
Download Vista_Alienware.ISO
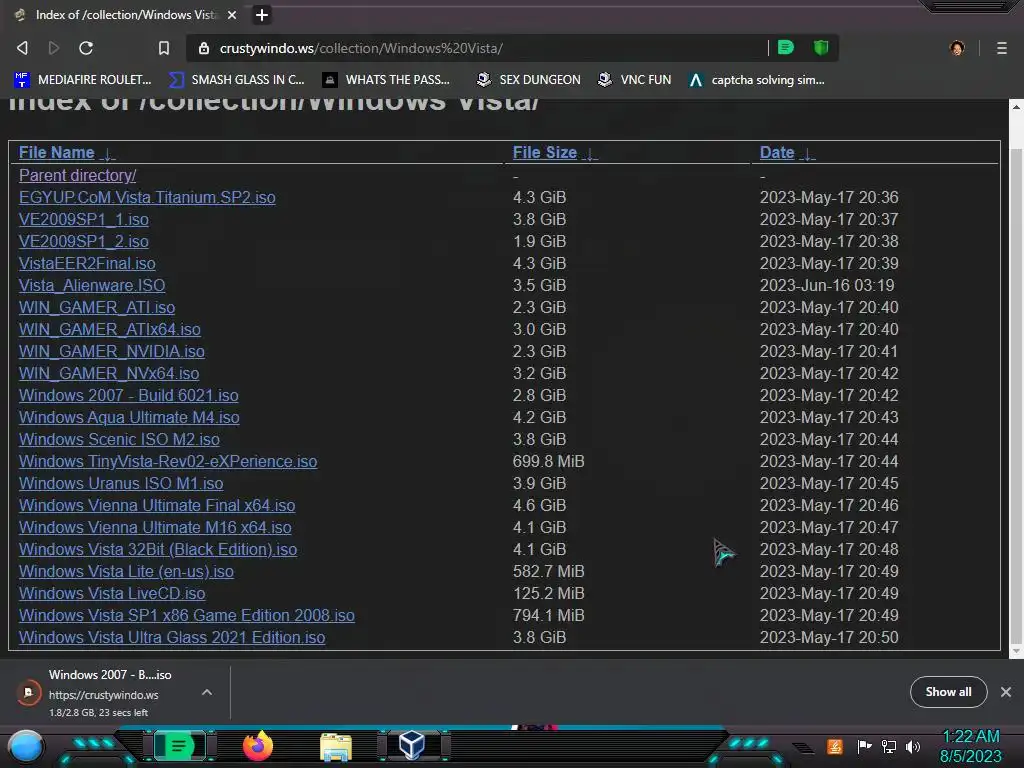92,285
